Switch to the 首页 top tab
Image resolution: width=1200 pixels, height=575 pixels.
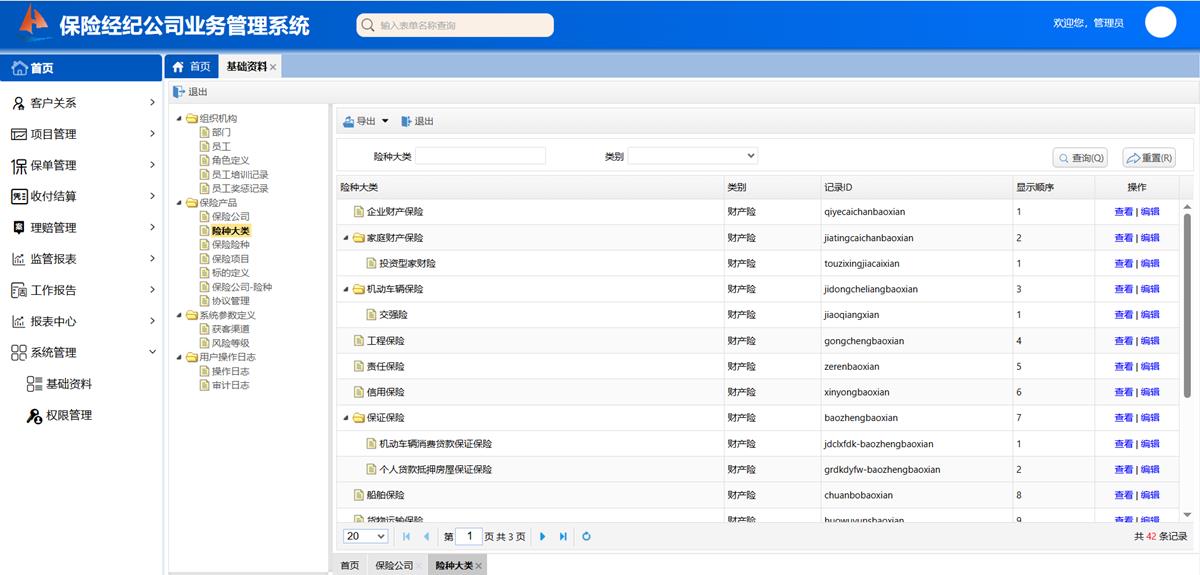tap(191, 66)
